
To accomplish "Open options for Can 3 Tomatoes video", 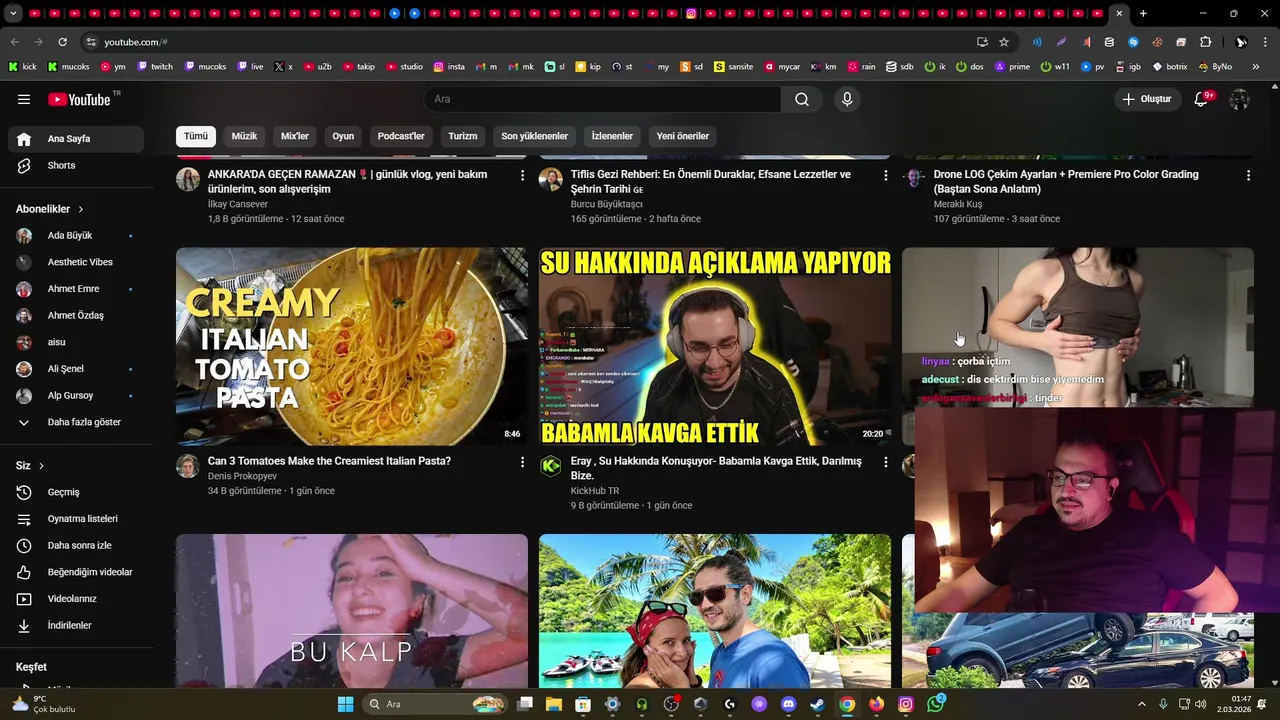I will click(x=522, y=462).
